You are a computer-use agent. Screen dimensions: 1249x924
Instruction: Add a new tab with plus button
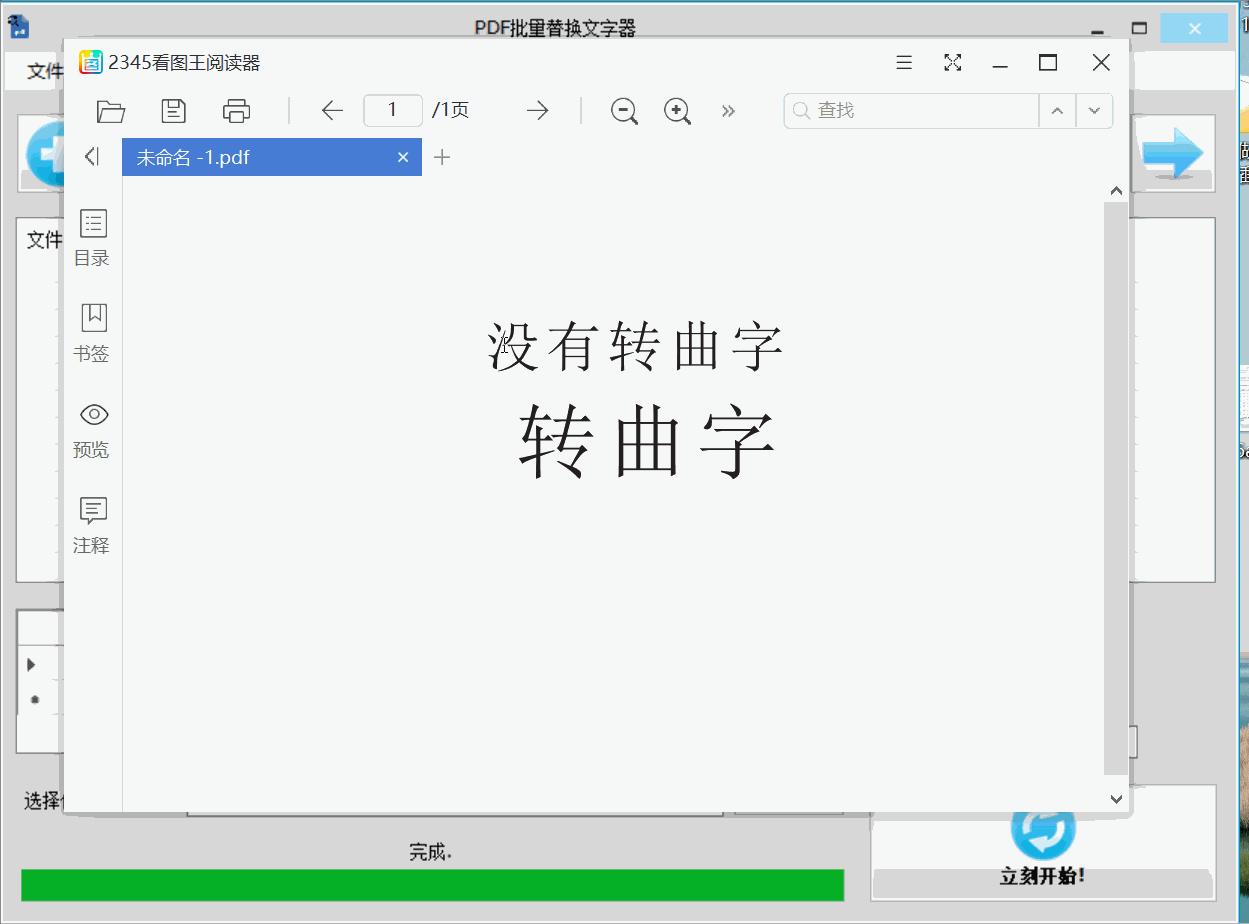442,158
